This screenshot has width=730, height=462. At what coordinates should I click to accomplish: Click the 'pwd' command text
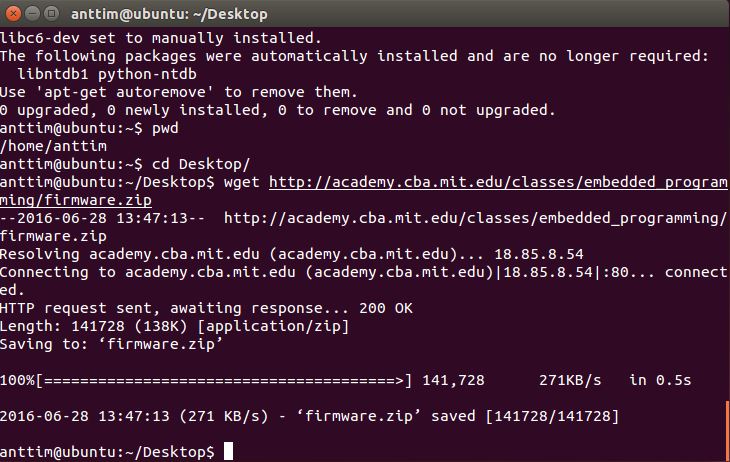(x=165, y=129)
